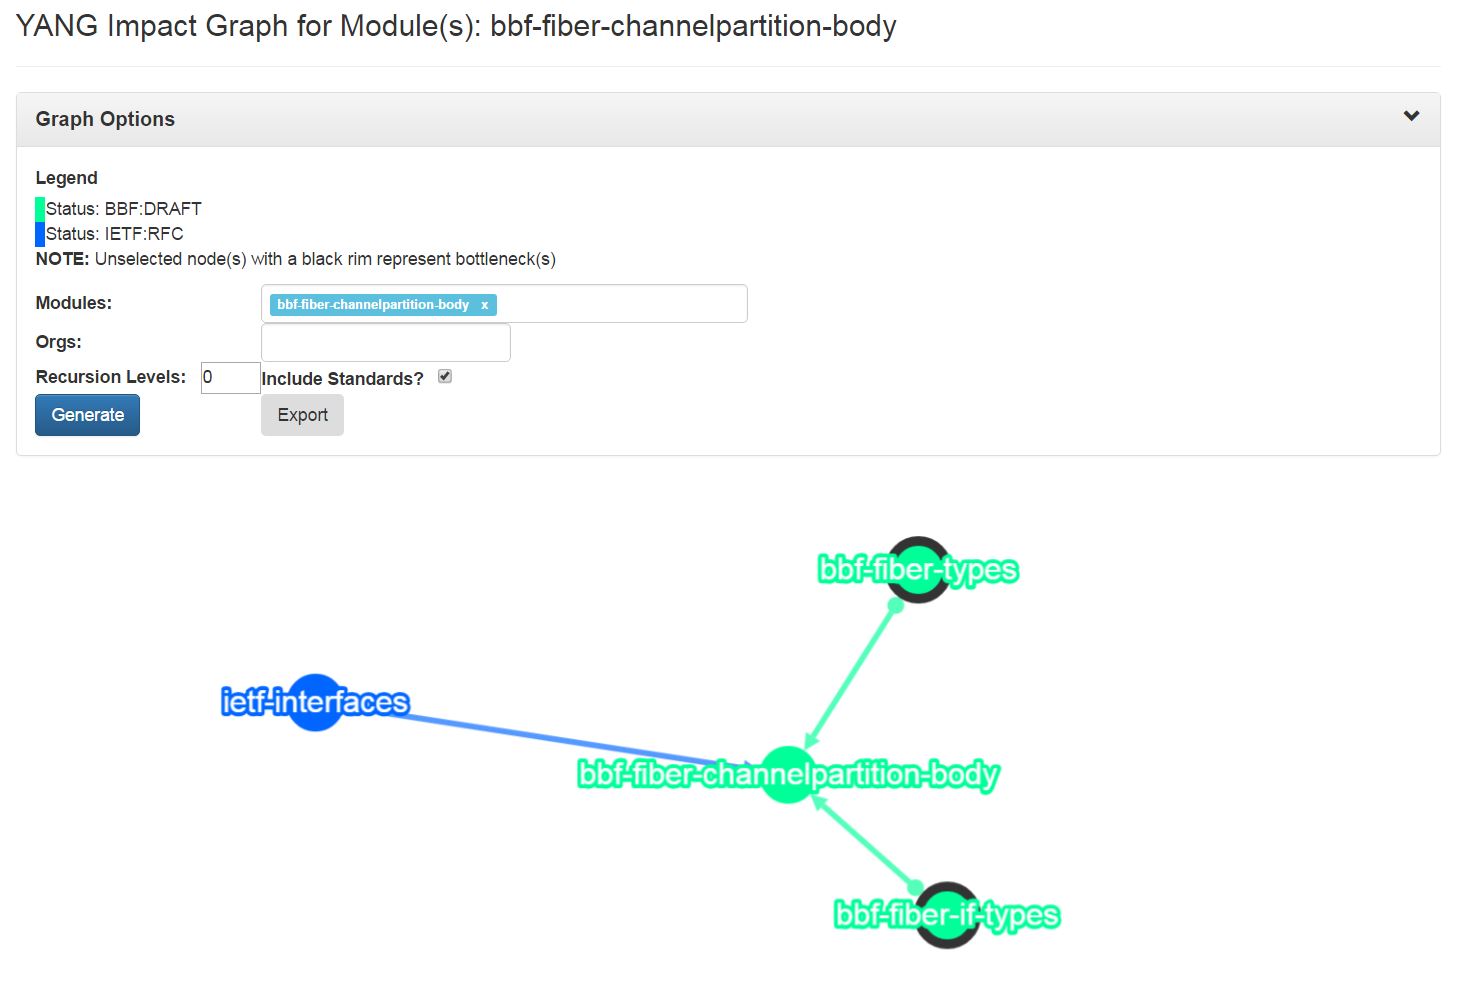The image size is (1464, 985).
Task: Click the blue IETF:RFC legend swatch
Action: click(x=40, y=234)
